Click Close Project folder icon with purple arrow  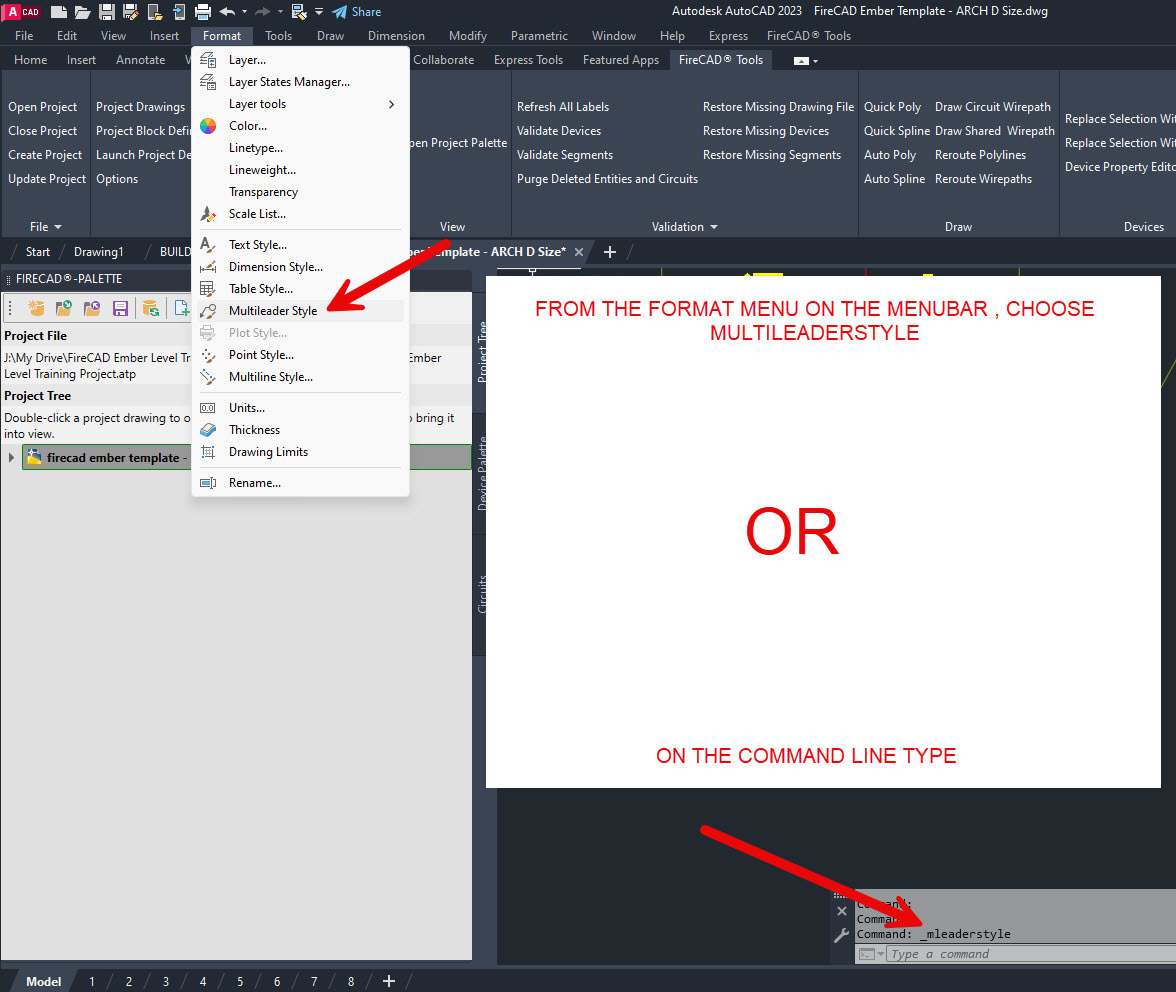pyautogui.click(x=92, y=307)
